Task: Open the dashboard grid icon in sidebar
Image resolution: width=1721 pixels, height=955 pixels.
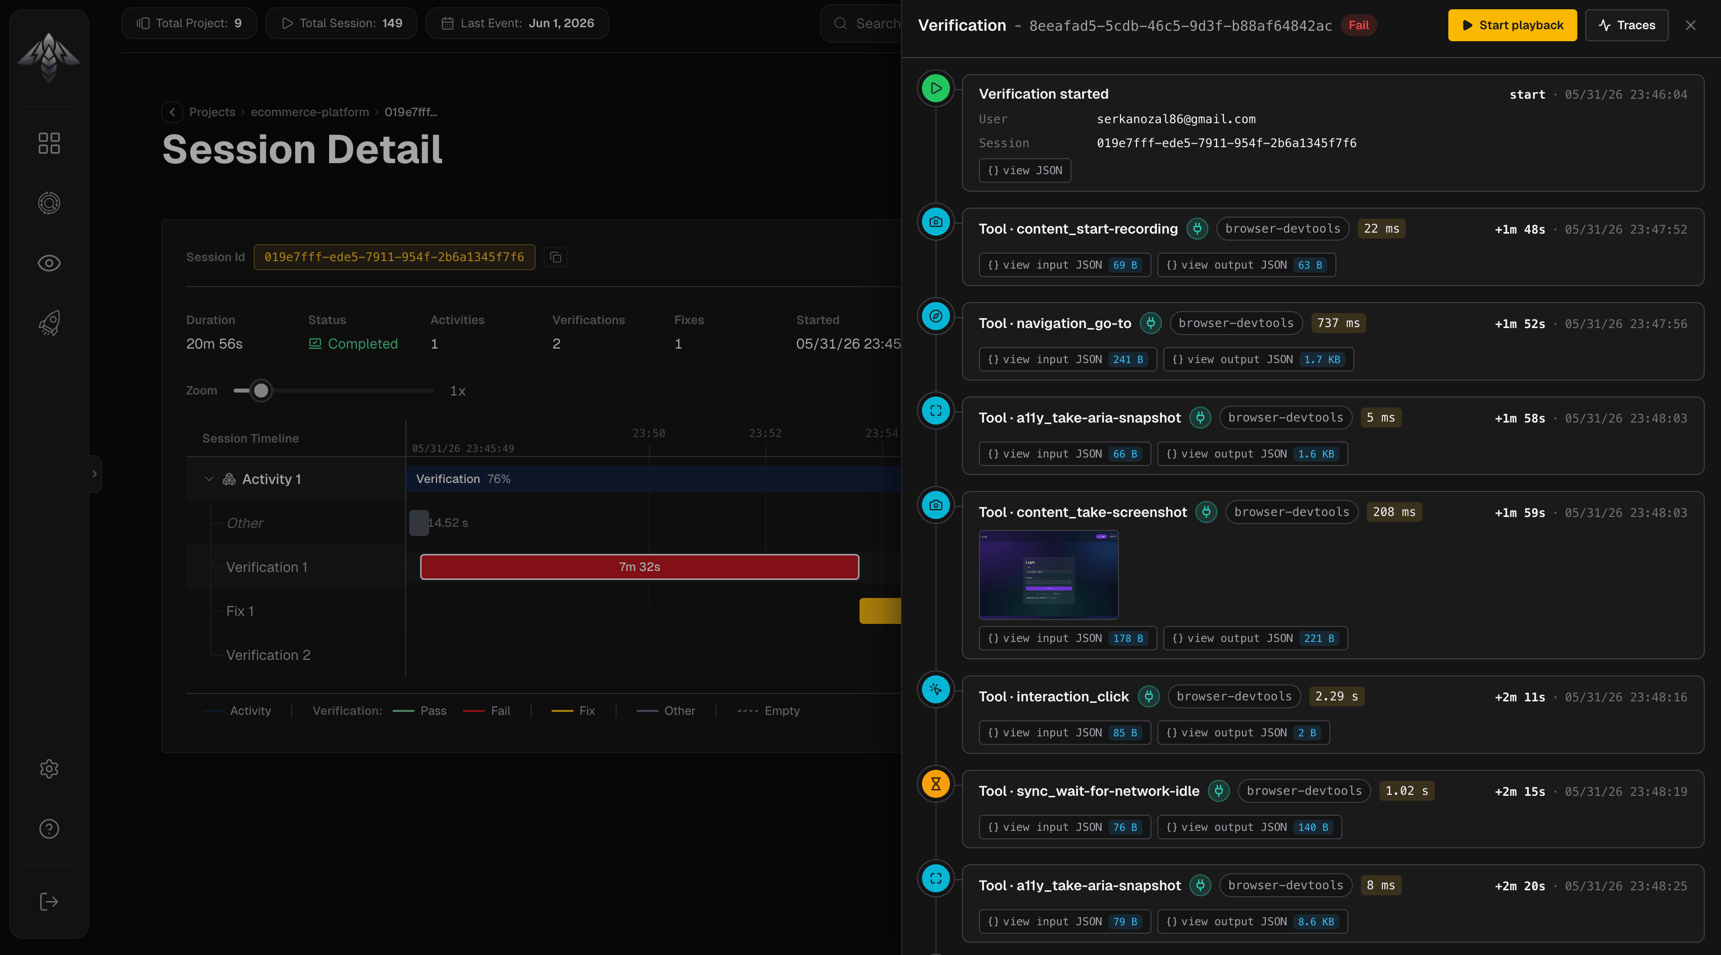Action: coord(49,143)
